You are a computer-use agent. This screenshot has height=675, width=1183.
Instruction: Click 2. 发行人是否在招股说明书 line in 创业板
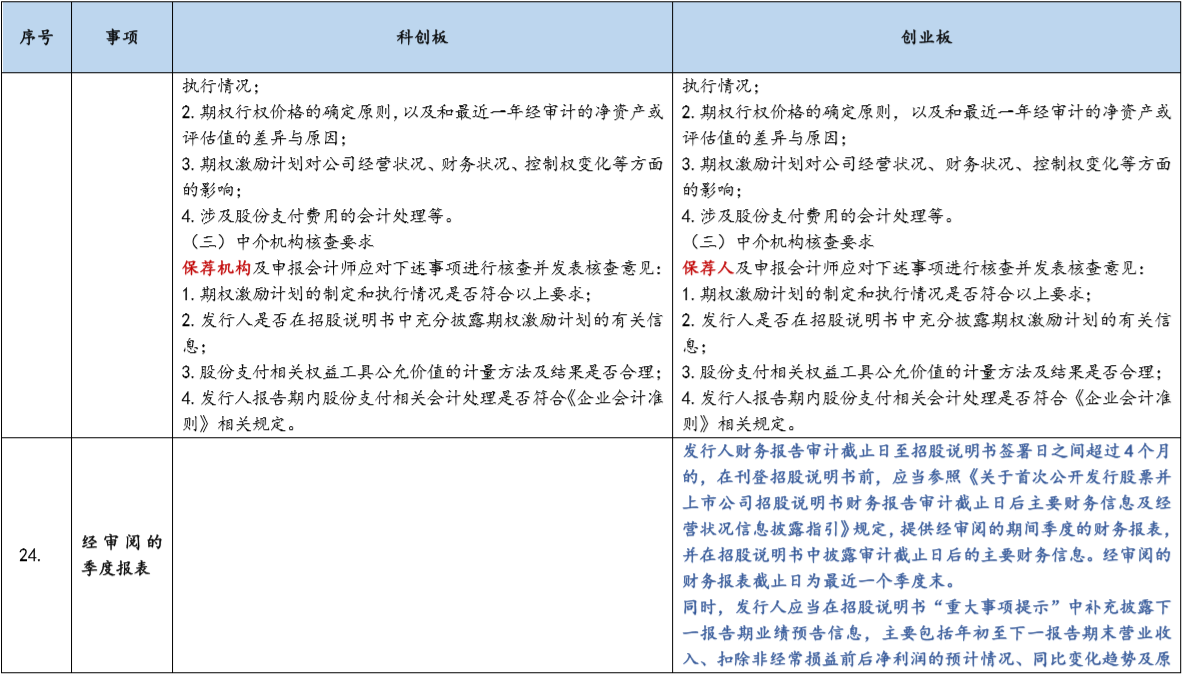point(926,320)
